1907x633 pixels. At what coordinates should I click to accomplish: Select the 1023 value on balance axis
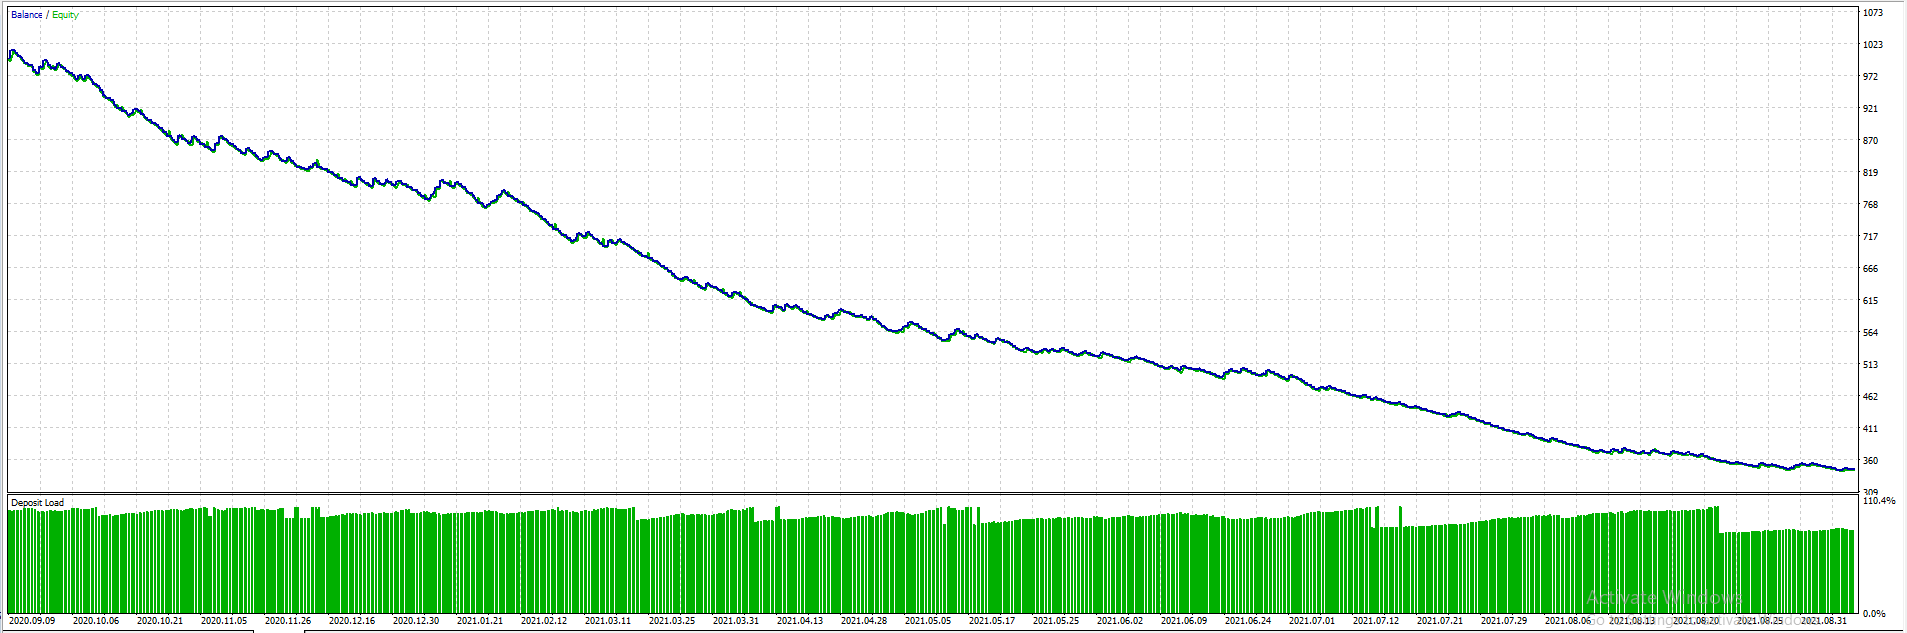pos(1873,45)
